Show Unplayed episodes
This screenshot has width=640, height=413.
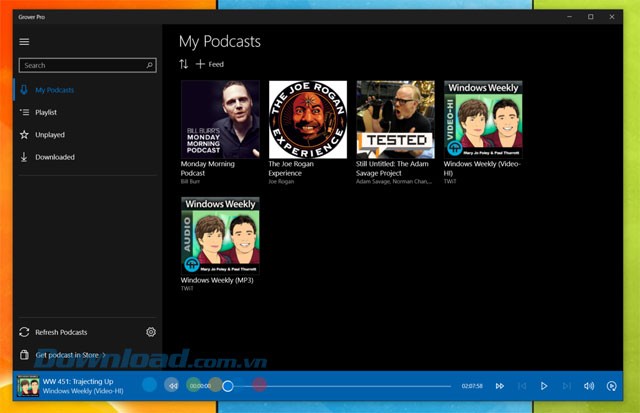click(50, 134)
